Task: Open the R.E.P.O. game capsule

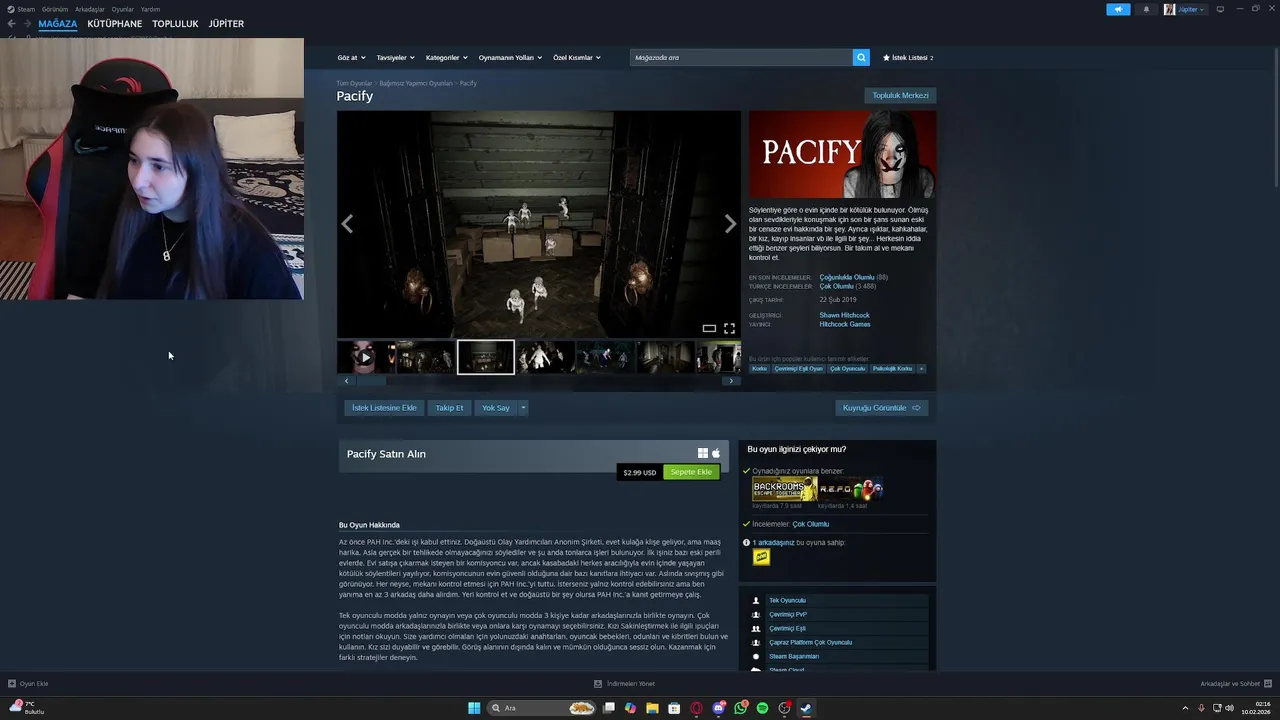Action: tap(850, 489)
